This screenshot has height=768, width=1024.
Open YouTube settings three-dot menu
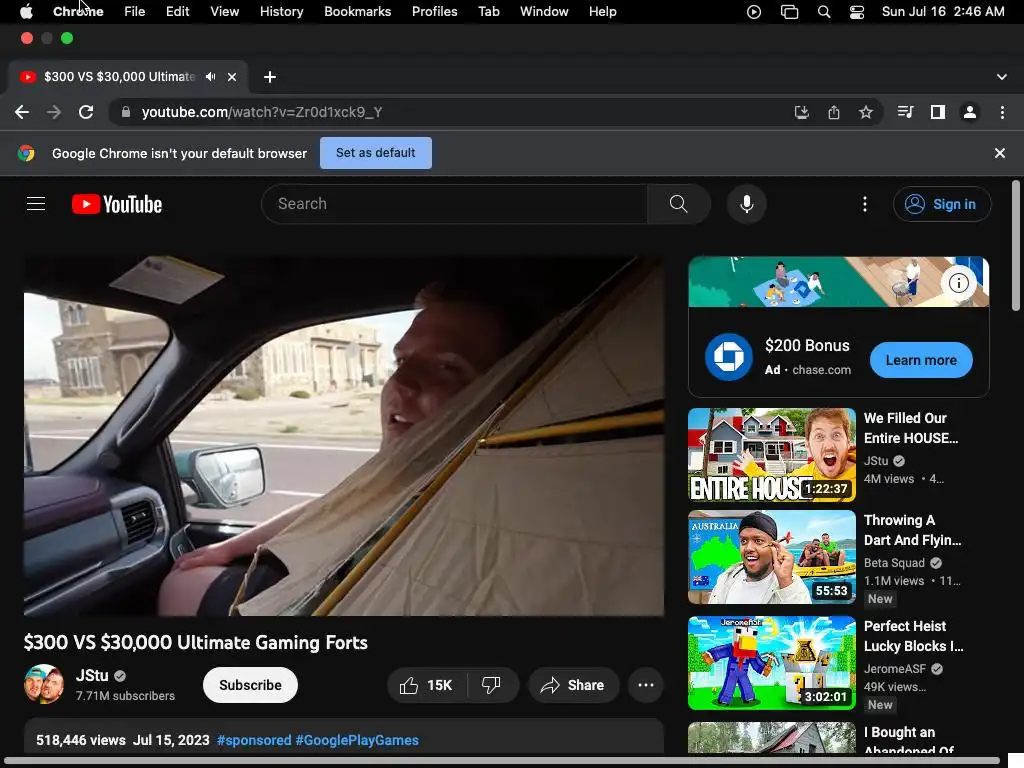pyautogui.click(x=865, y=204)
